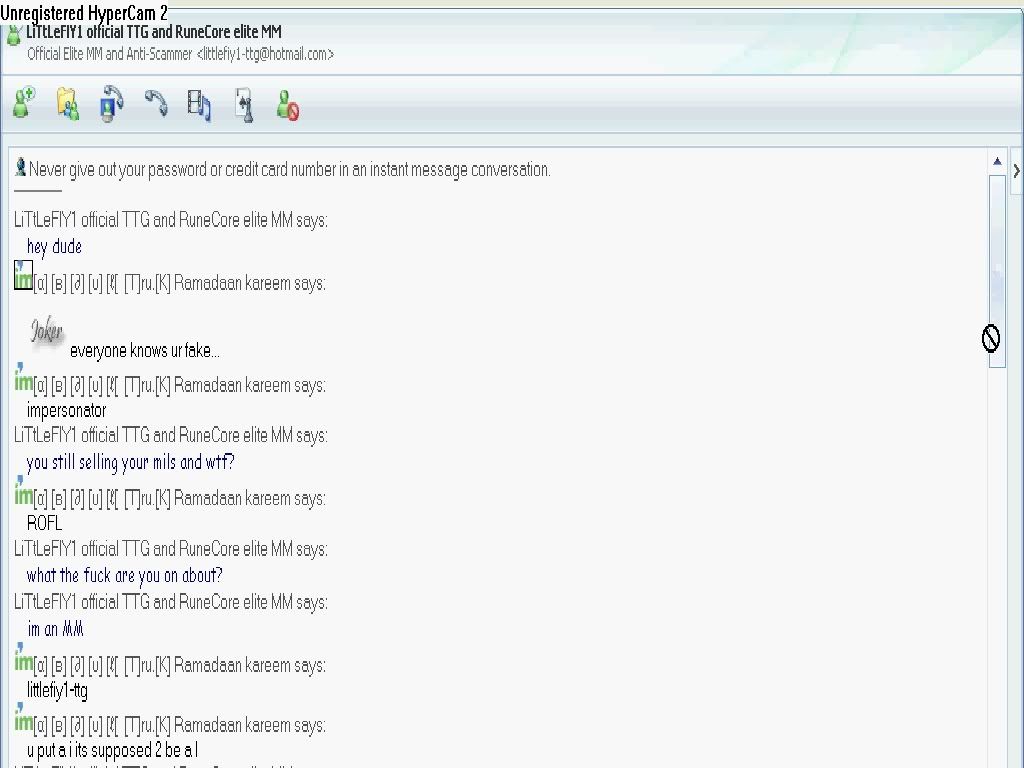
Task: Click the scroll up arrow of conversation
Action: click(997, 162)
